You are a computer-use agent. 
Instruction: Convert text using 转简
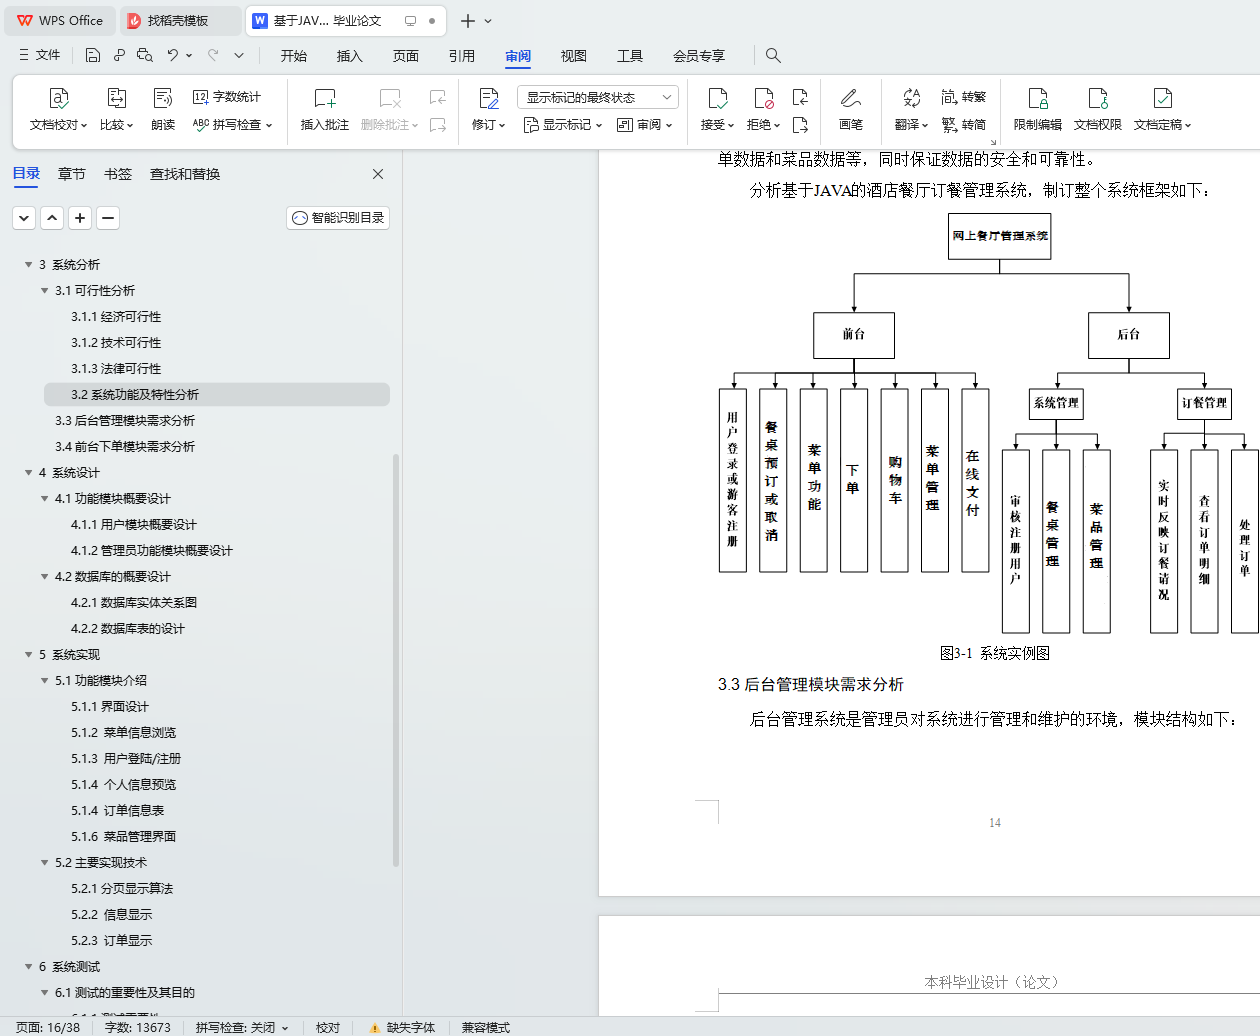pyautogui.click(x=964, y=125)
